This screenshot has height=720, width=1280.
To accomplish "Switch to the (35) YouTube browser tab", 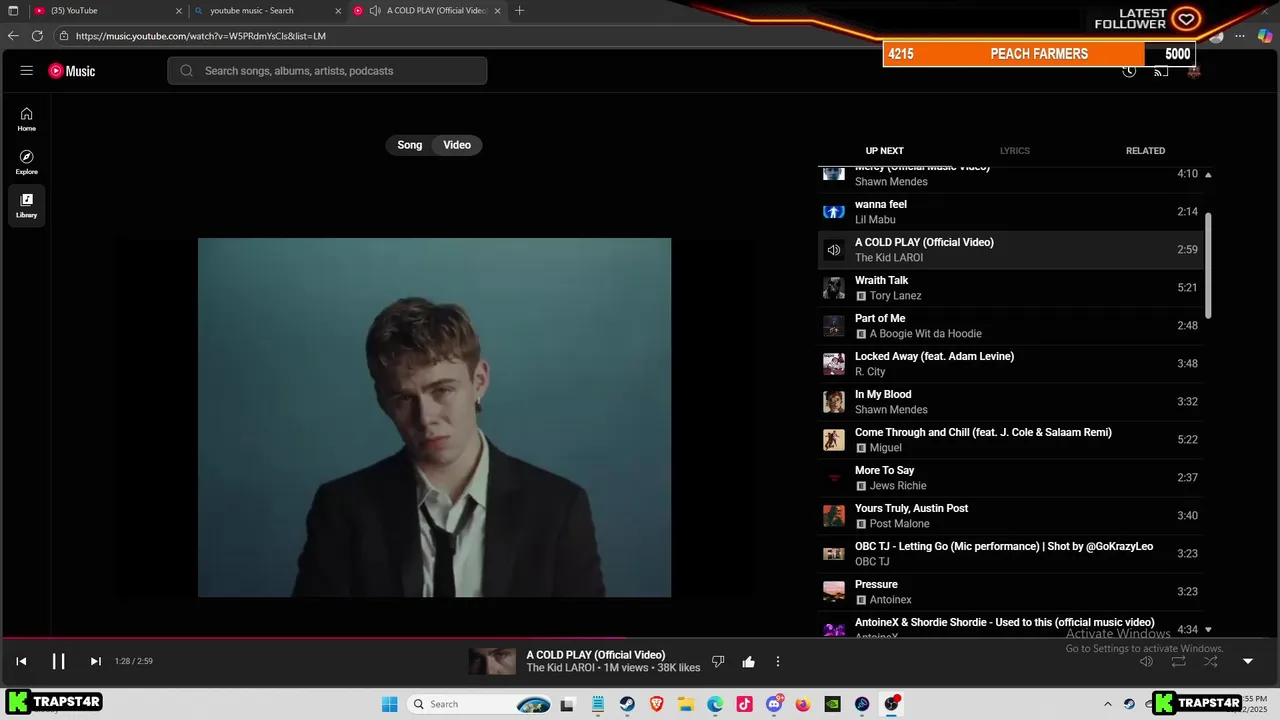I will [108, 11].
